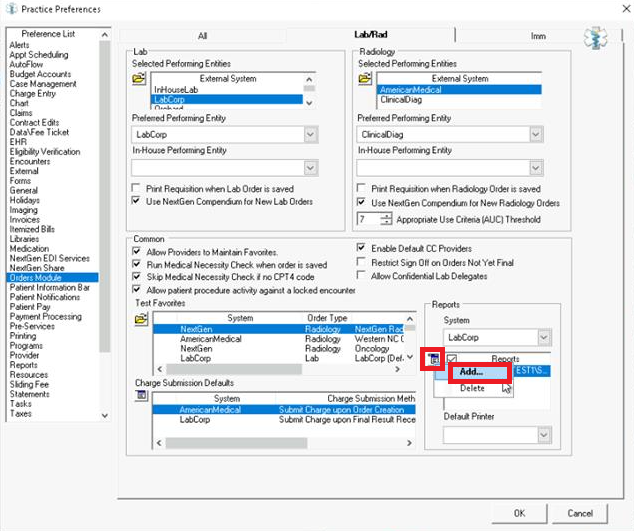This screenshot has height=531, width=634.
Task: Toggle Restrict Sign Off on Orders Not Yet Final
Action: (361, 262)
